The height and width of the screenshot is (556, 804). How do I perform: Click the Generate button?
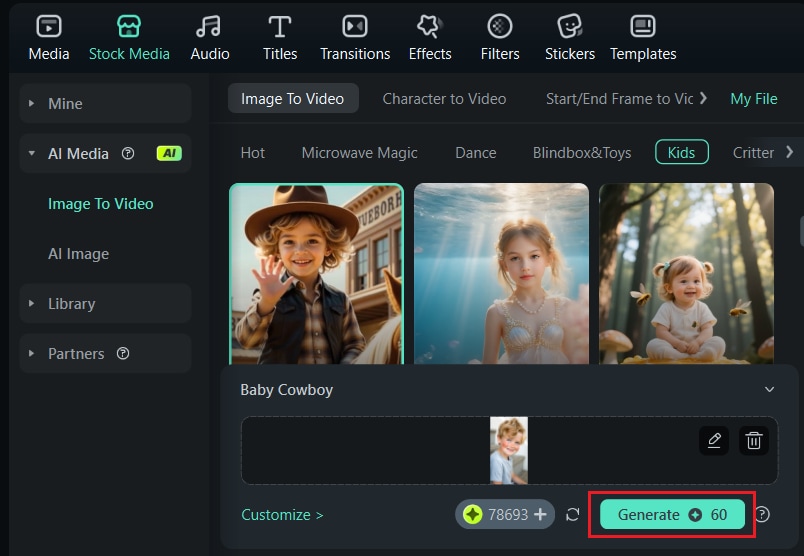[x=672, y=514]
